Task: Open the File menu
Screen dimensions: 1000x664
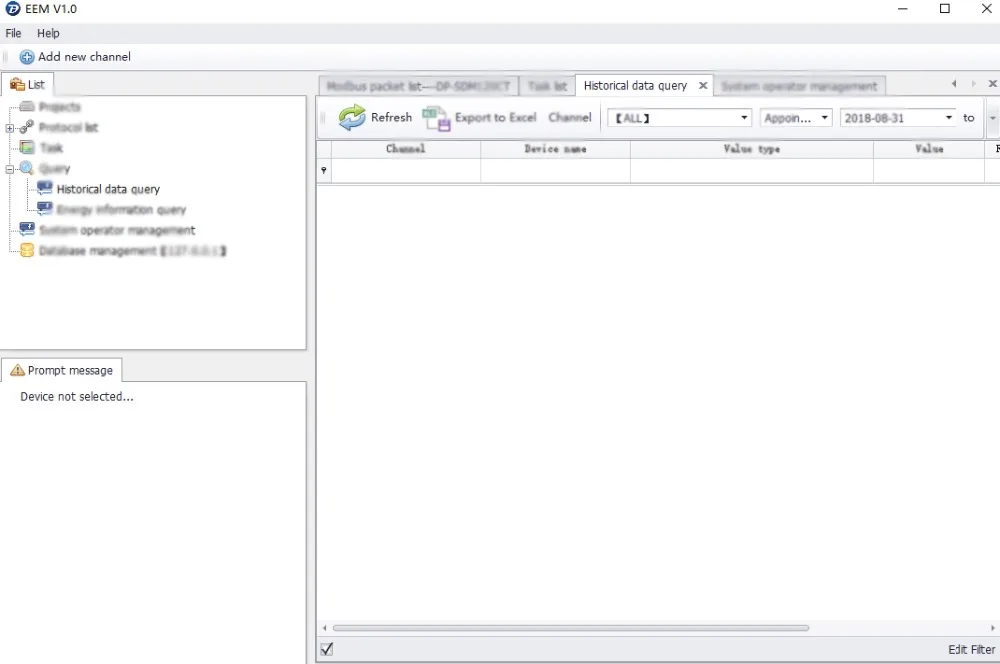Action: click(13, 33)
